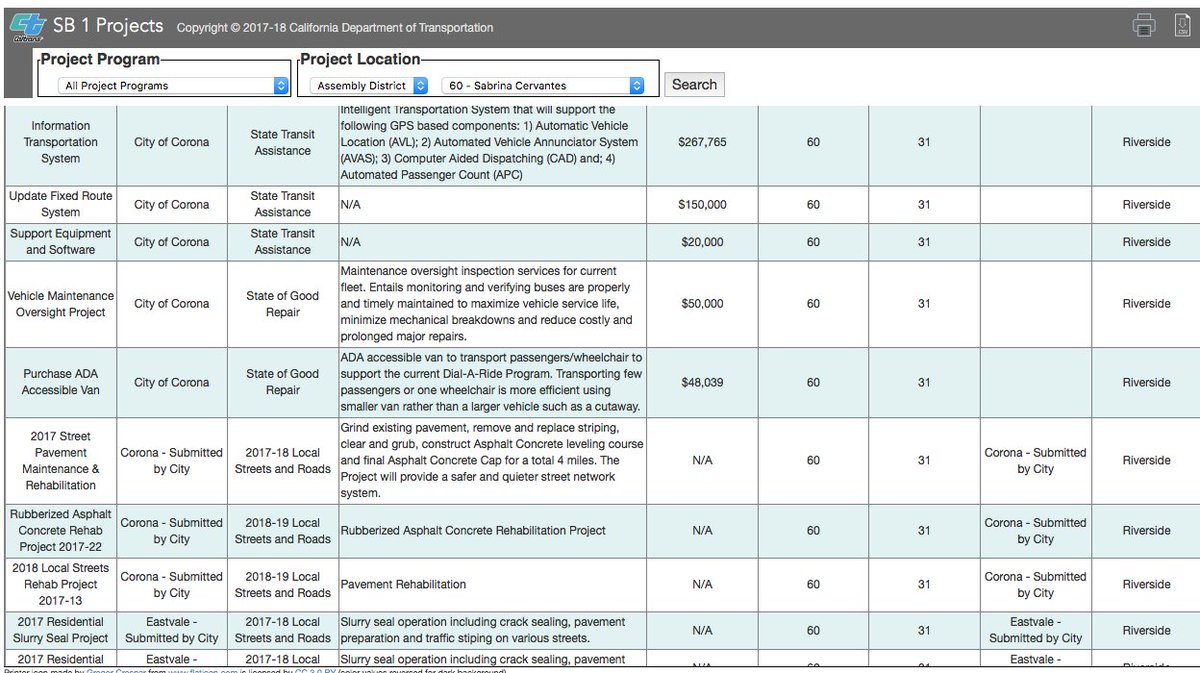Select the SB 1 Projects page title
The height and width of the screenshot is (673, 1200).
point(108,26)
